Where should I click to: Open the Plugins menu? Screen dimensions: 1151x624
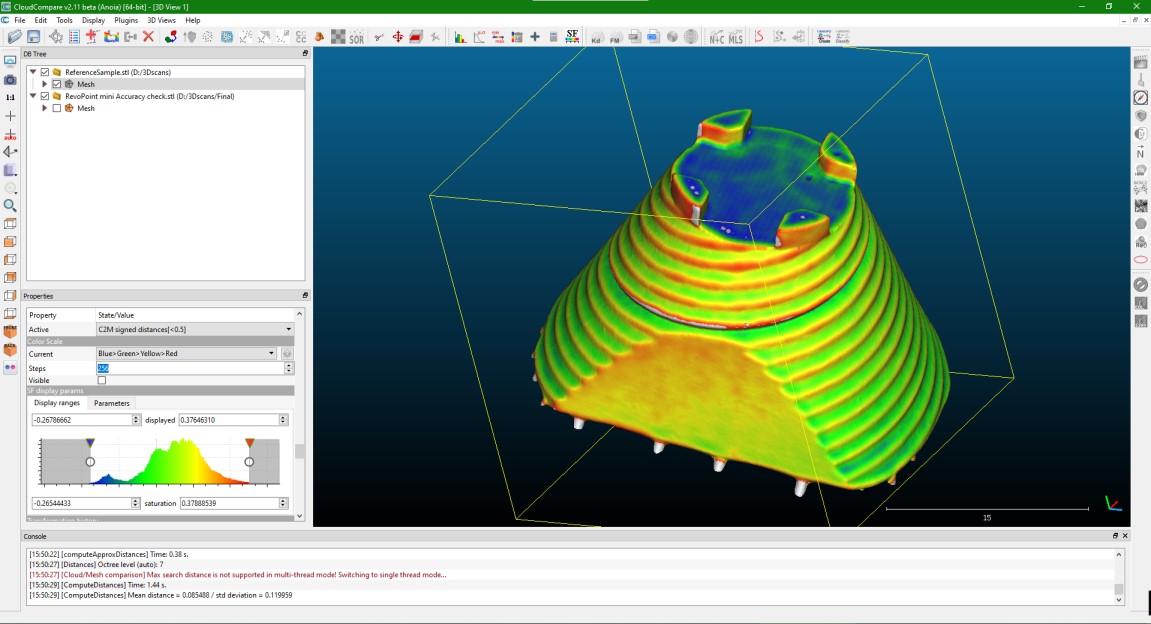pos(126,20)
